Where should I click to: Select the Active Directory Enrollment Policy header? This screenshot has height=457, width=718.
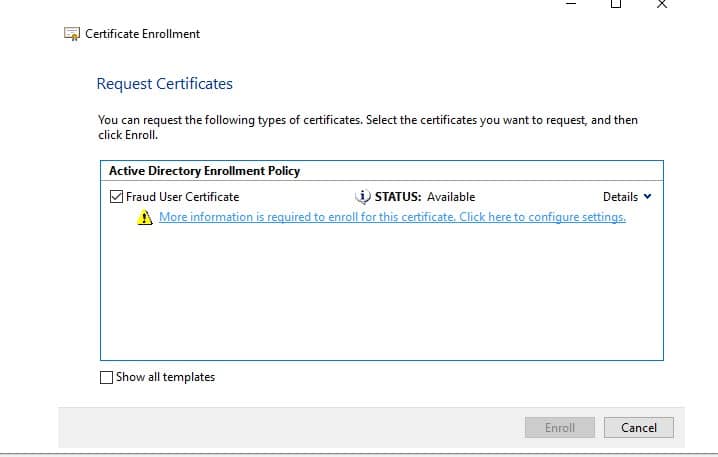point(204,171)
